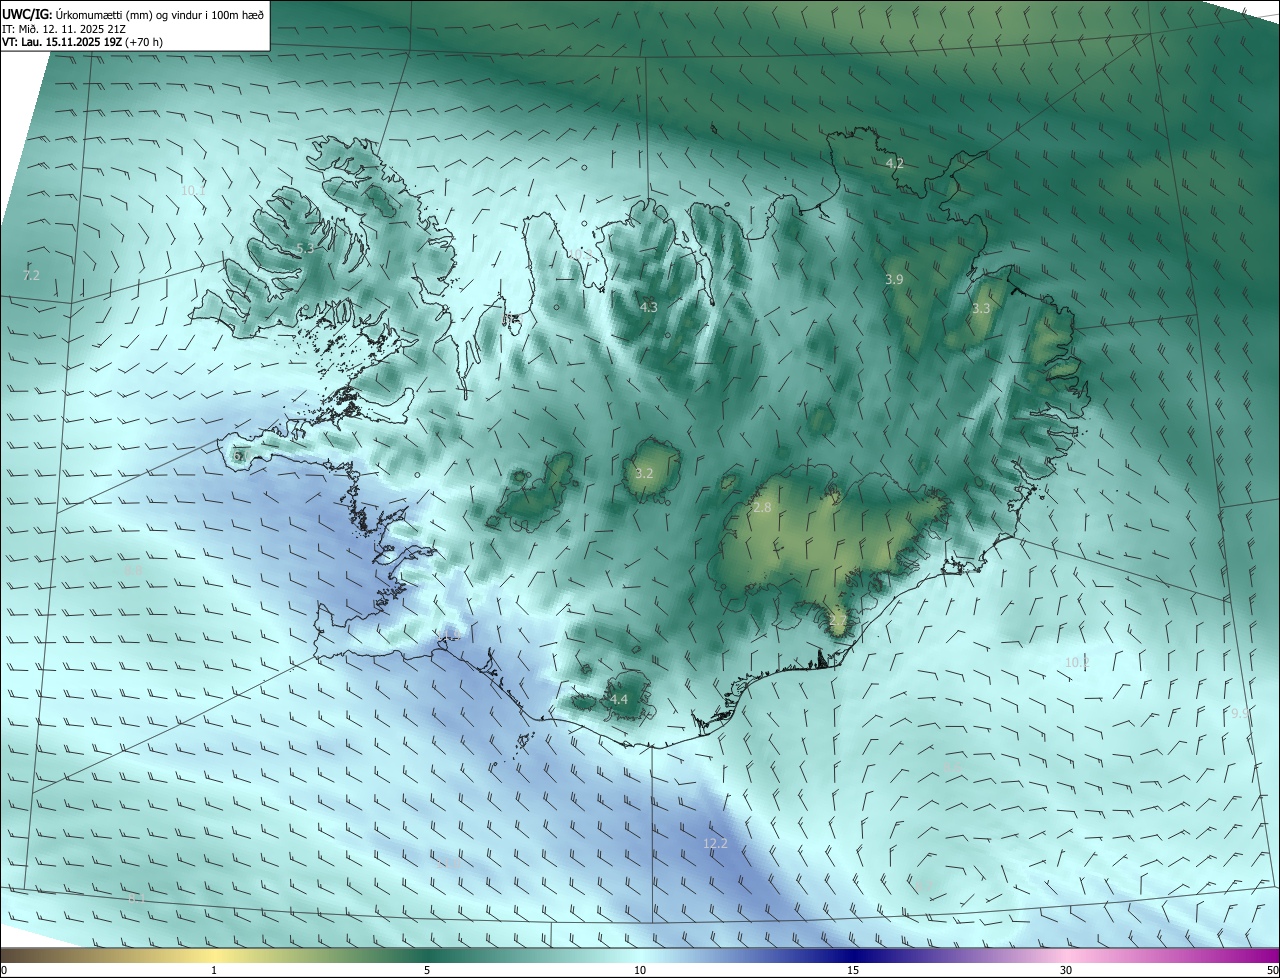Click the valid-time line "VT: Lau. 15.11.2025 19Z (+70 h)"
The height and width of the screenshot is (978, 1280).
click(81, 42)
